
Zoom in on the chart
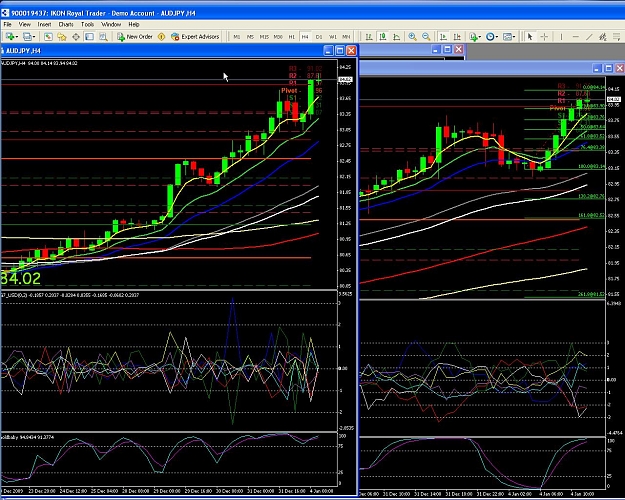(x=413, y=37)
